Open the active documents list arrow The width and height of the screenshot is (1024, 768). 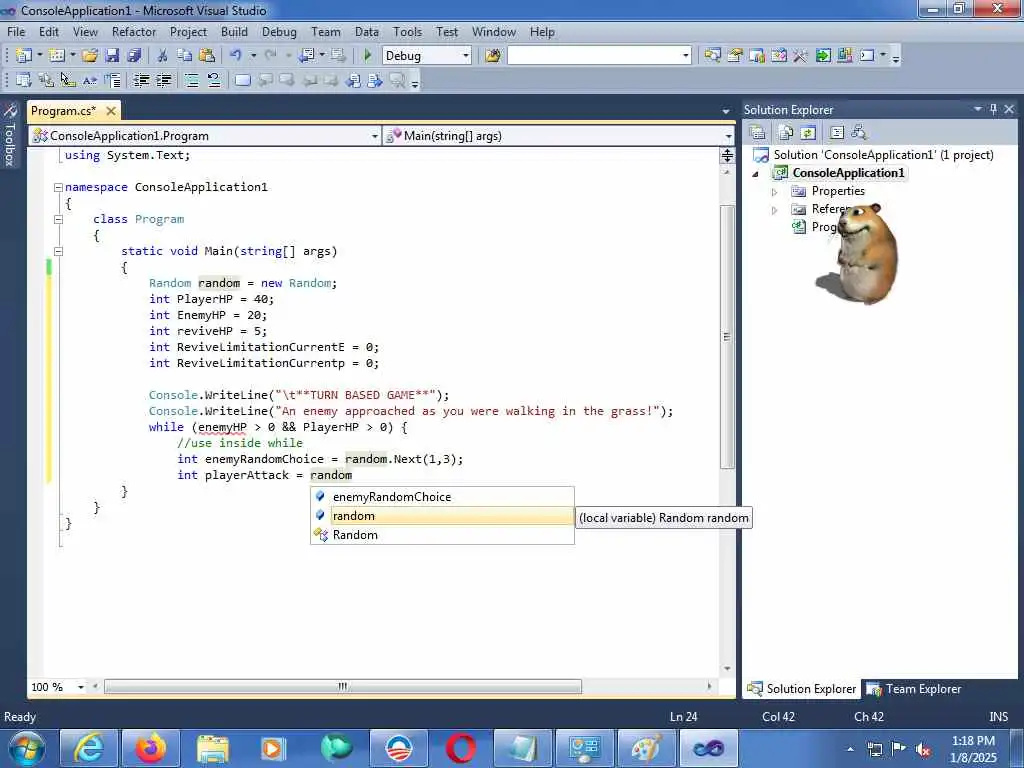tap(726, 112)
